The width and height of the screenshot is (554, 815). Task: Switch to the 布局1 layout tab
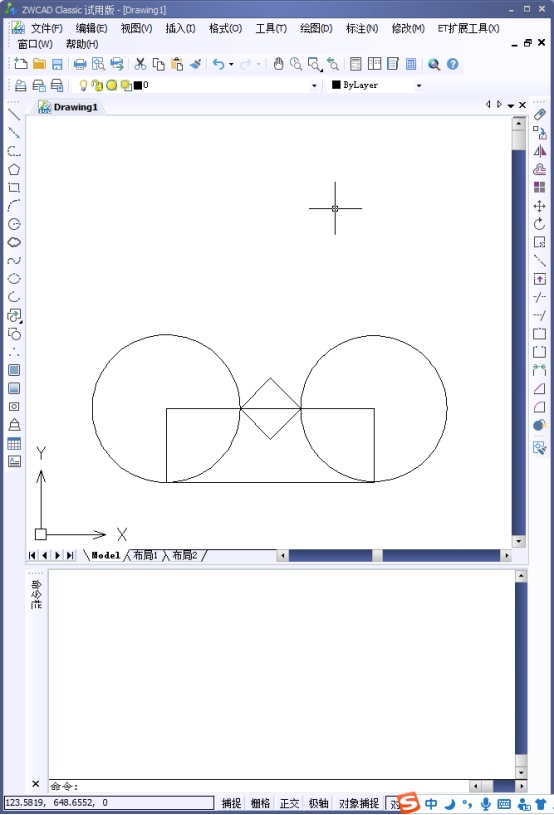(146, 555)
